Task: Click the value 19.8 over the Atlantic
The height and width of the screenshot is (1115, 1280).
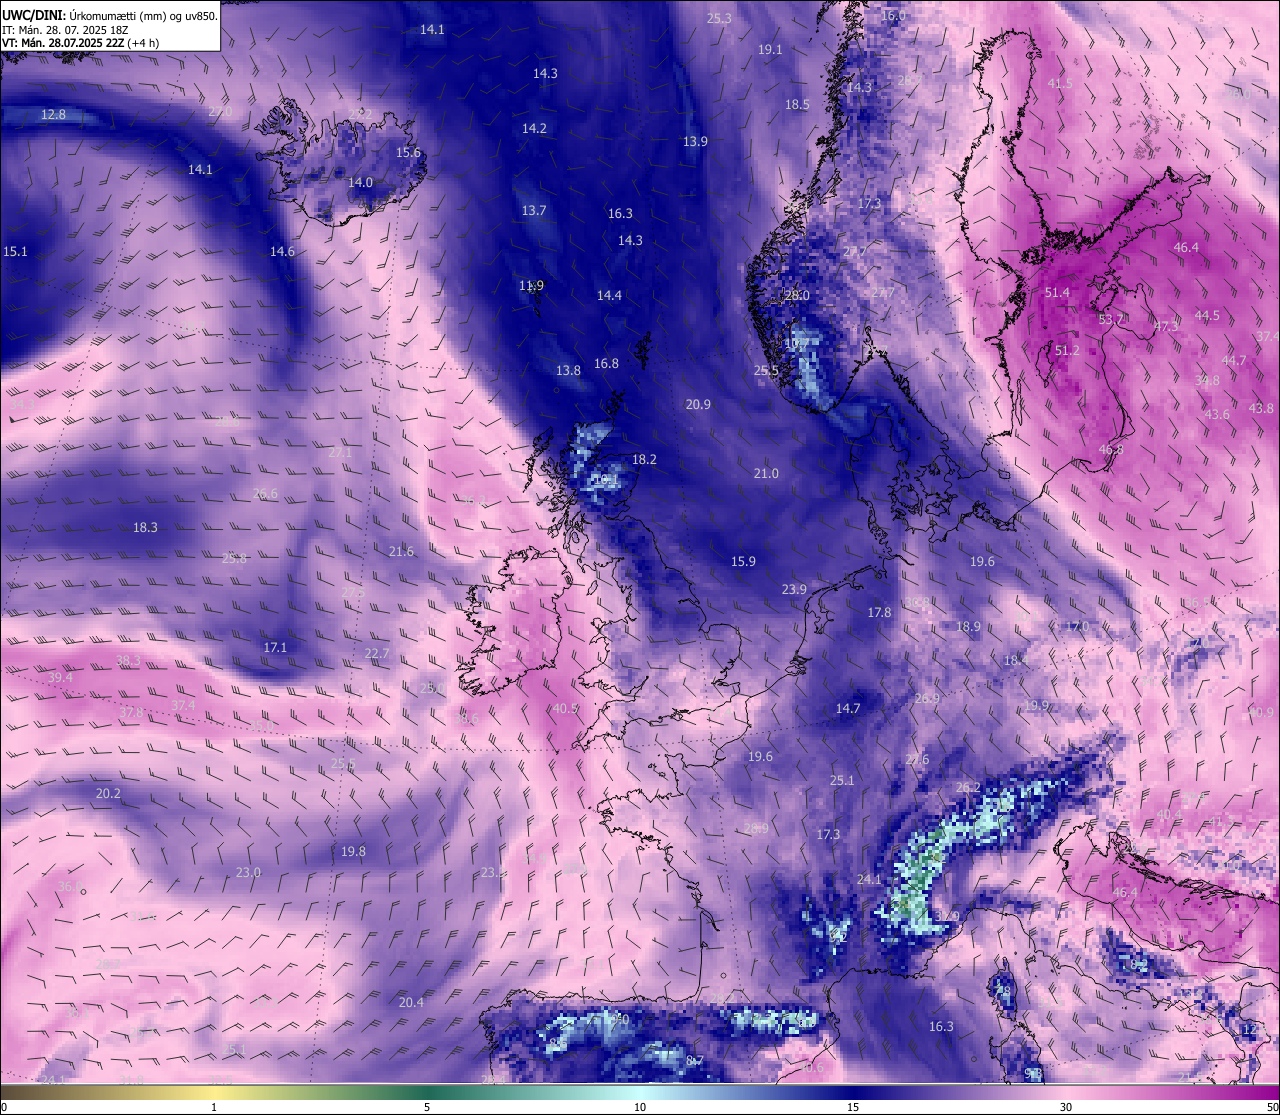Action: [353, 852]
